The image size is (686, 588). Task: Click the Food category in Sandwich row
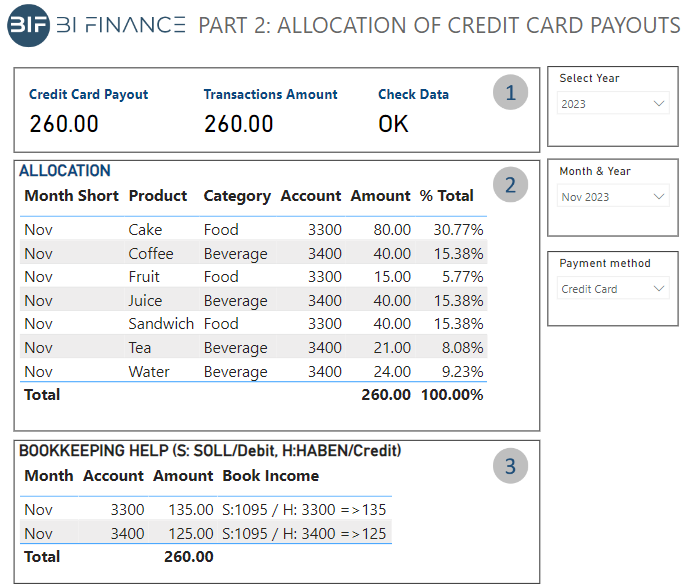point(221,324)
